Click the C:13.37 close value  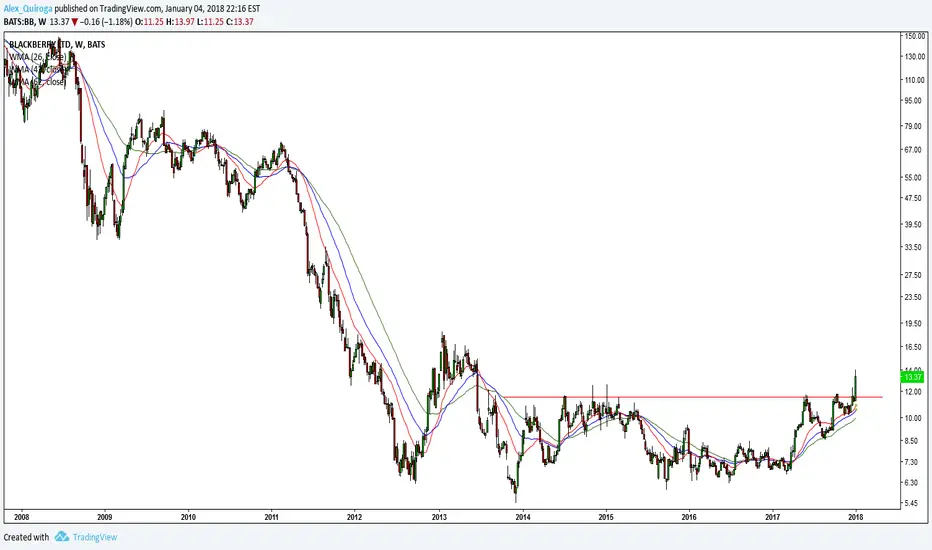tap(239, 22)
